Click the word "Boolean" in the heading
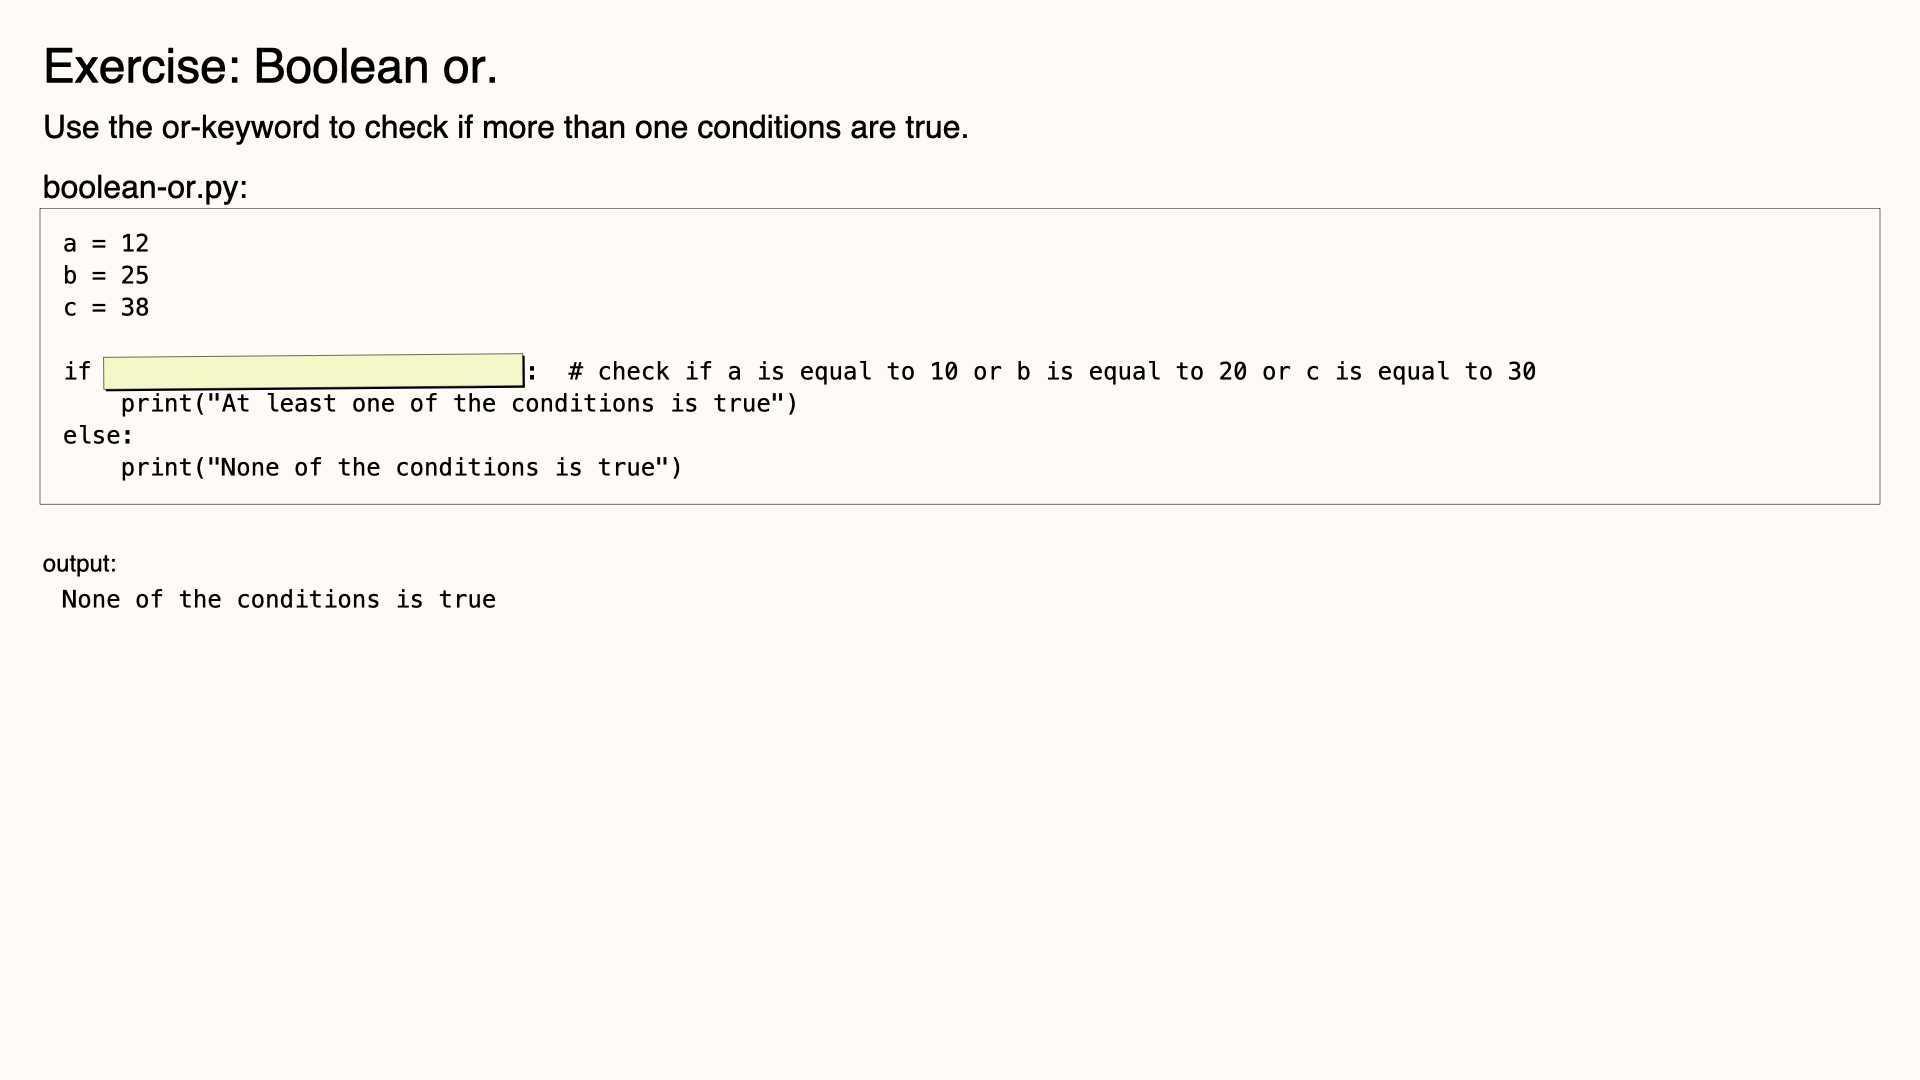This screenshot has height=1080, width=1920. (x=341, y=67)
